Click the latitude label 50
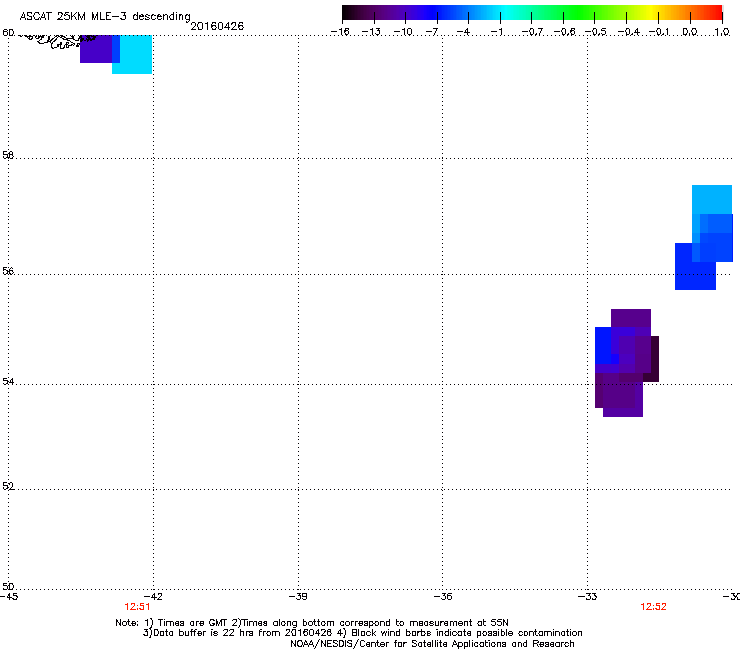This screenshot has height=650, width=740. pos(8,586)
